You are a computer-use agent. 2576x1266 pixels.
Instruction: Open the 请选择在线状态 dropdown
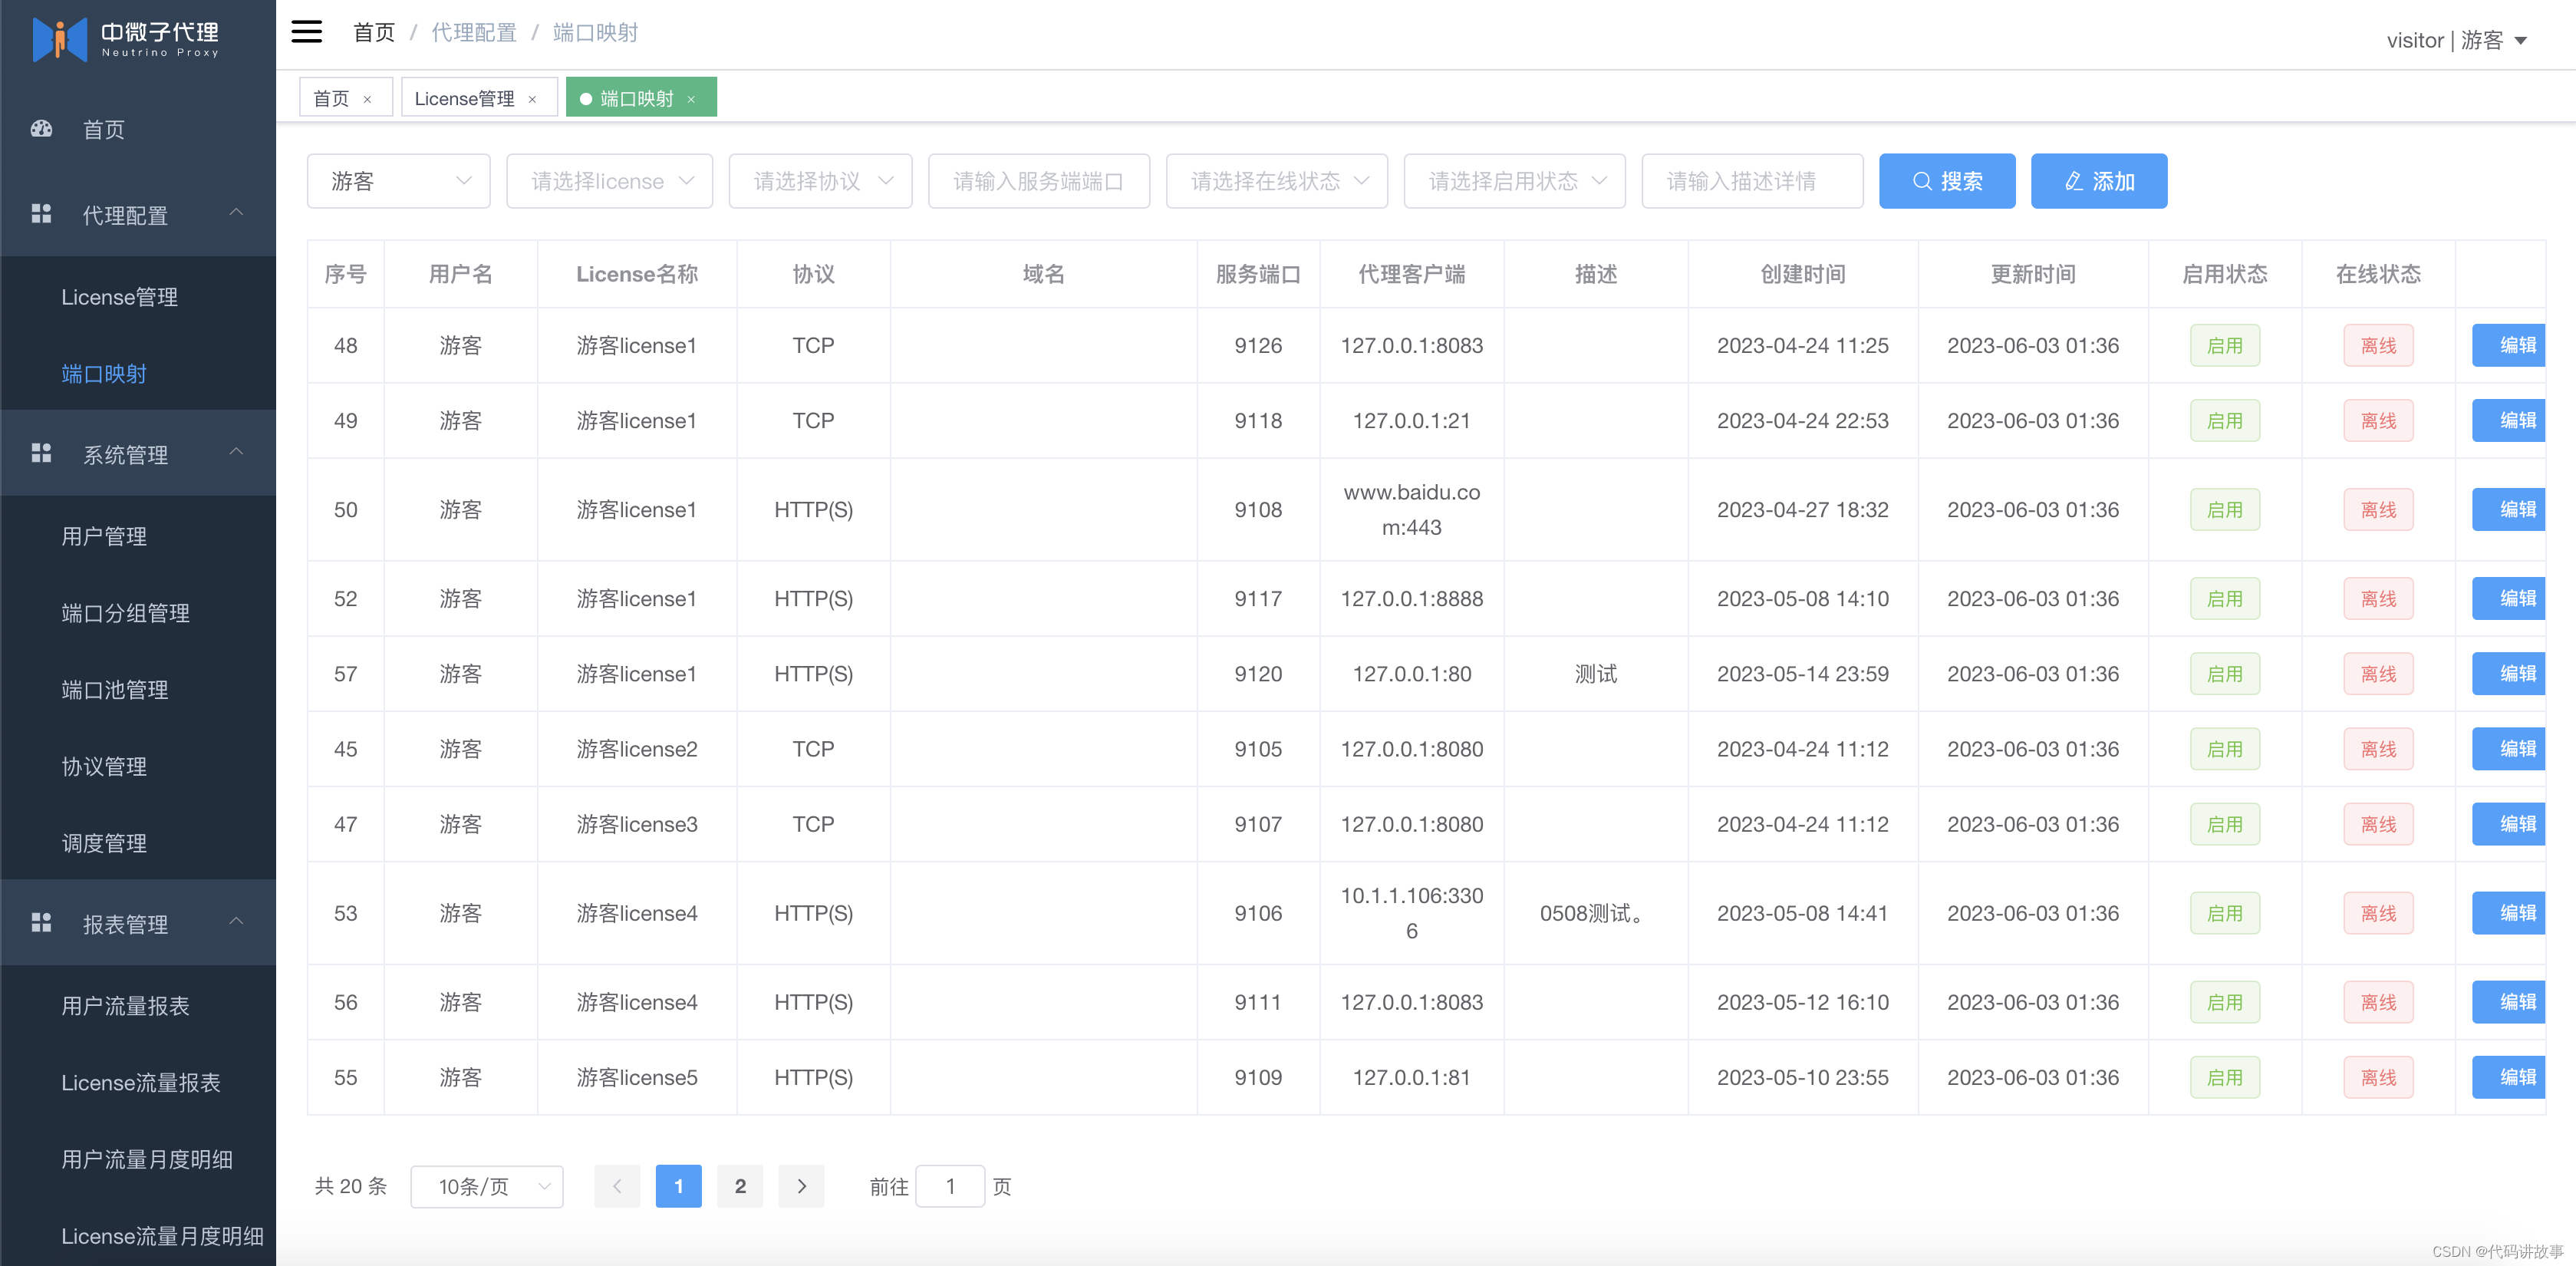click(1276, 181)
